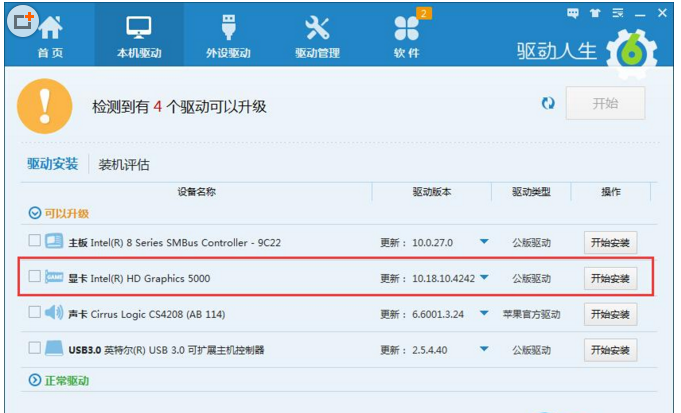Check the Cirrus Logic sound card checkbox
Image resolution: width=681 pixels, height=413 pixels.
[x=34, y=312]
